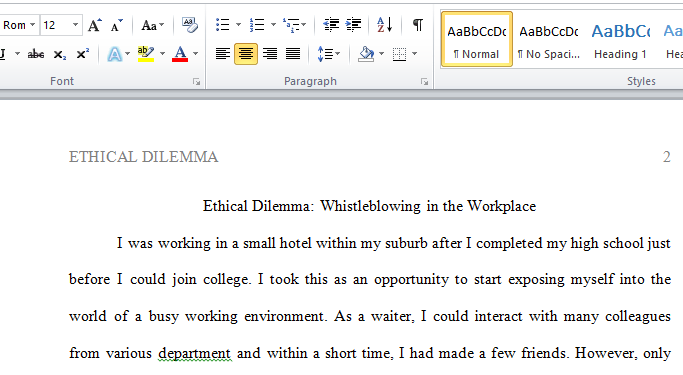
Task: Apply the Heading 1 style
Action: pyautogui.click(x=620, y=40)
